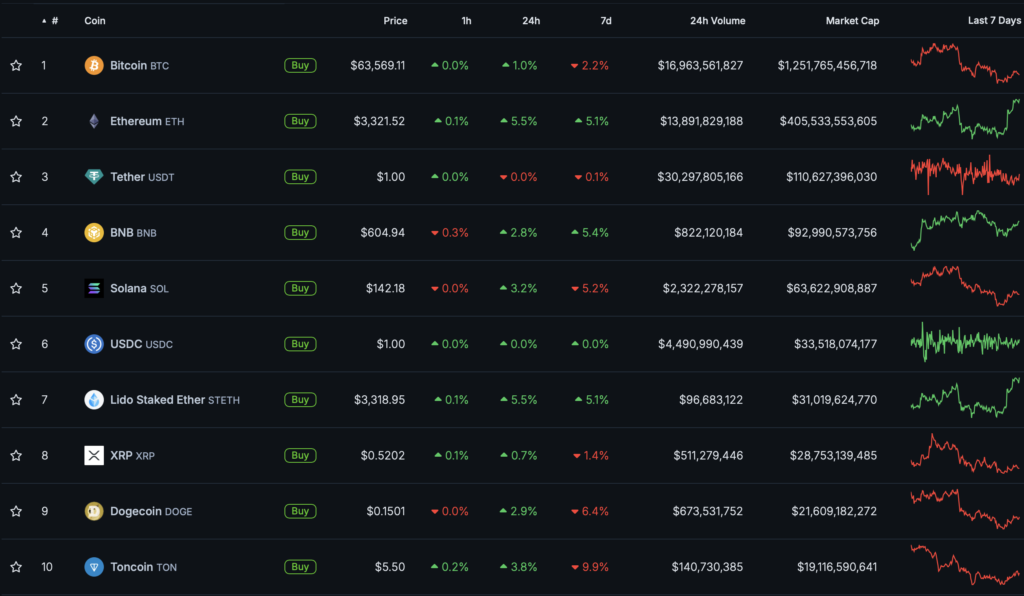Toggle the favorite star for BNB
This screenshot has width=1024, height=596.
(16, 233)
